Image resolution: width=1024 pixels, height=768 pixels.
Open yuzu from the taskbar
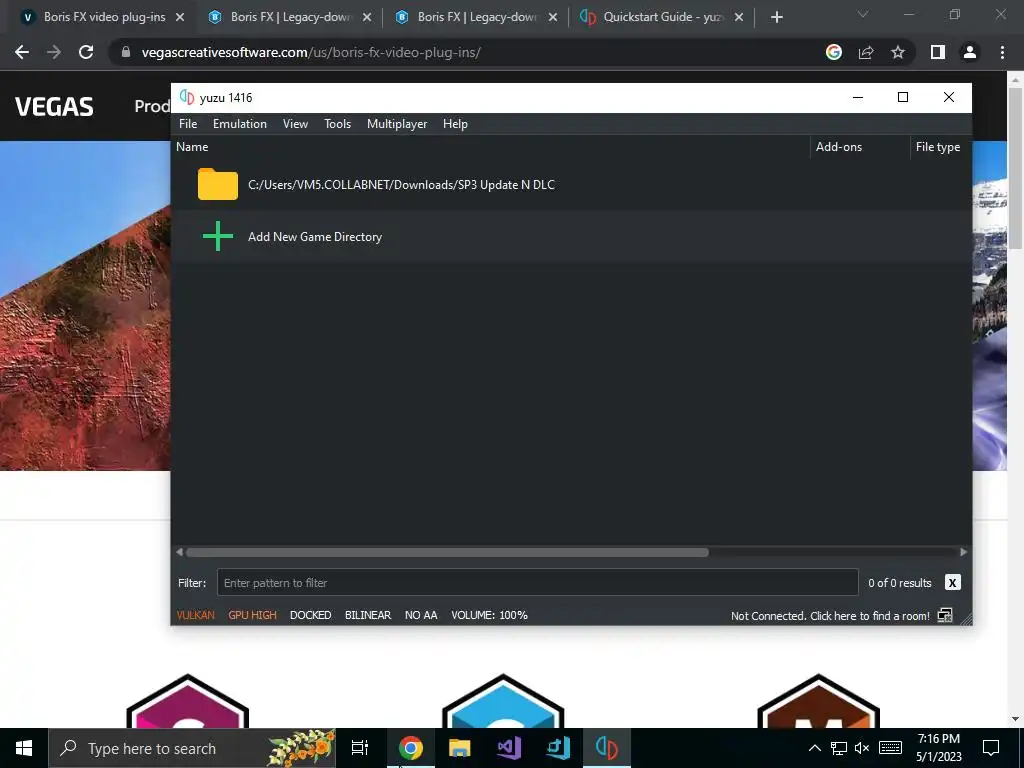(x=607, y=748)
